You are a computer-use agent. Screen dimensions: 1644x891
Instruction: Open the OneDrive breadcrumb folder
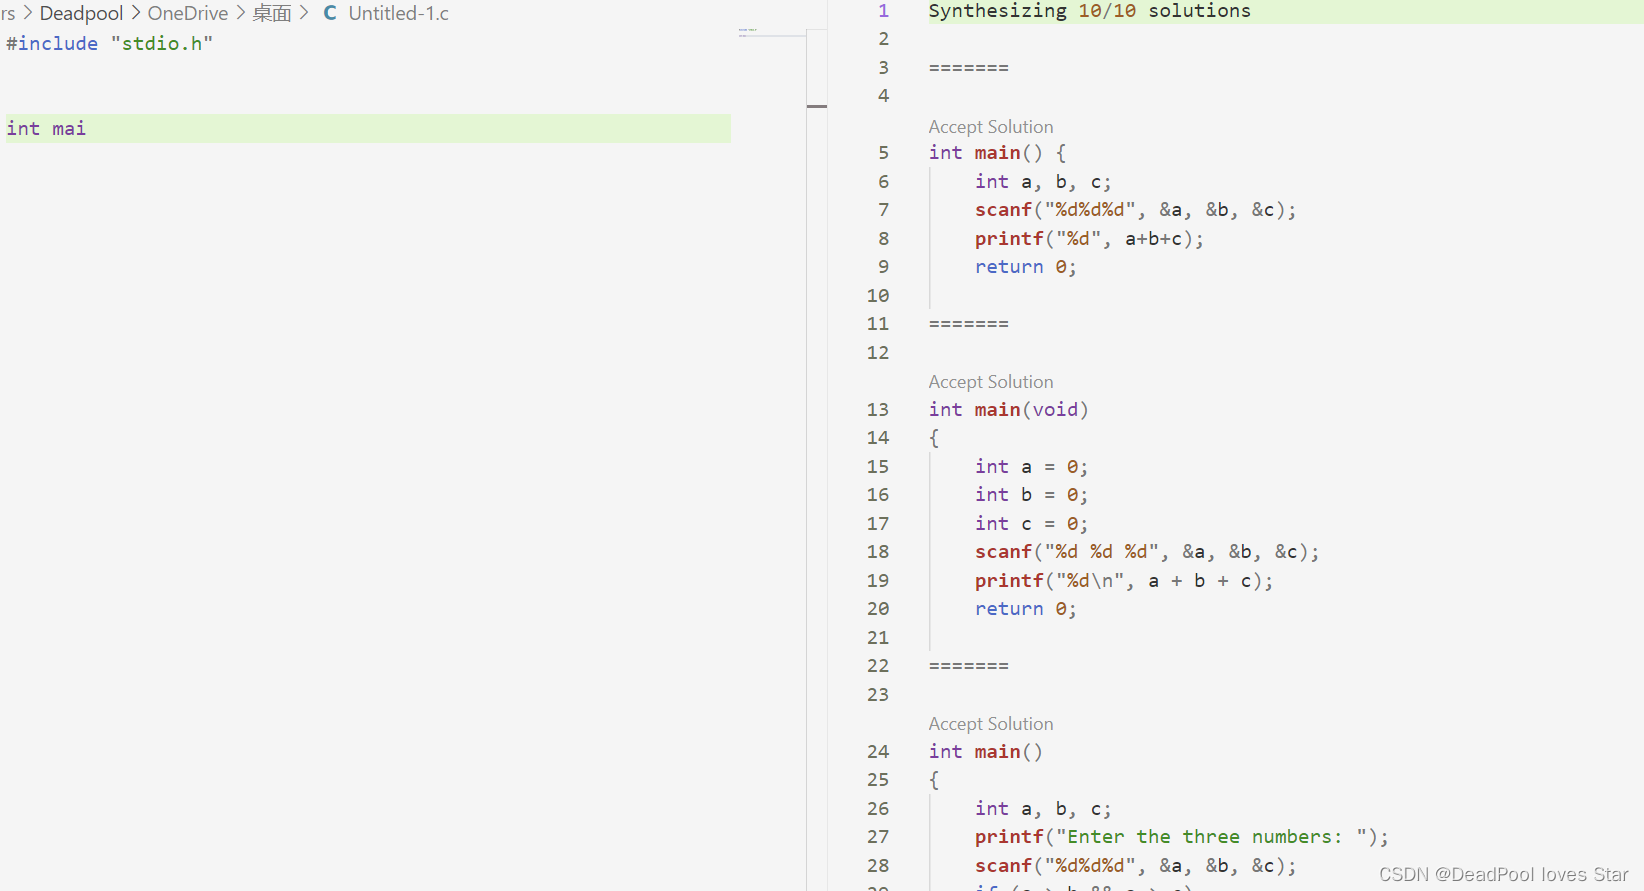pyautogui.click(x=188, y=13)
